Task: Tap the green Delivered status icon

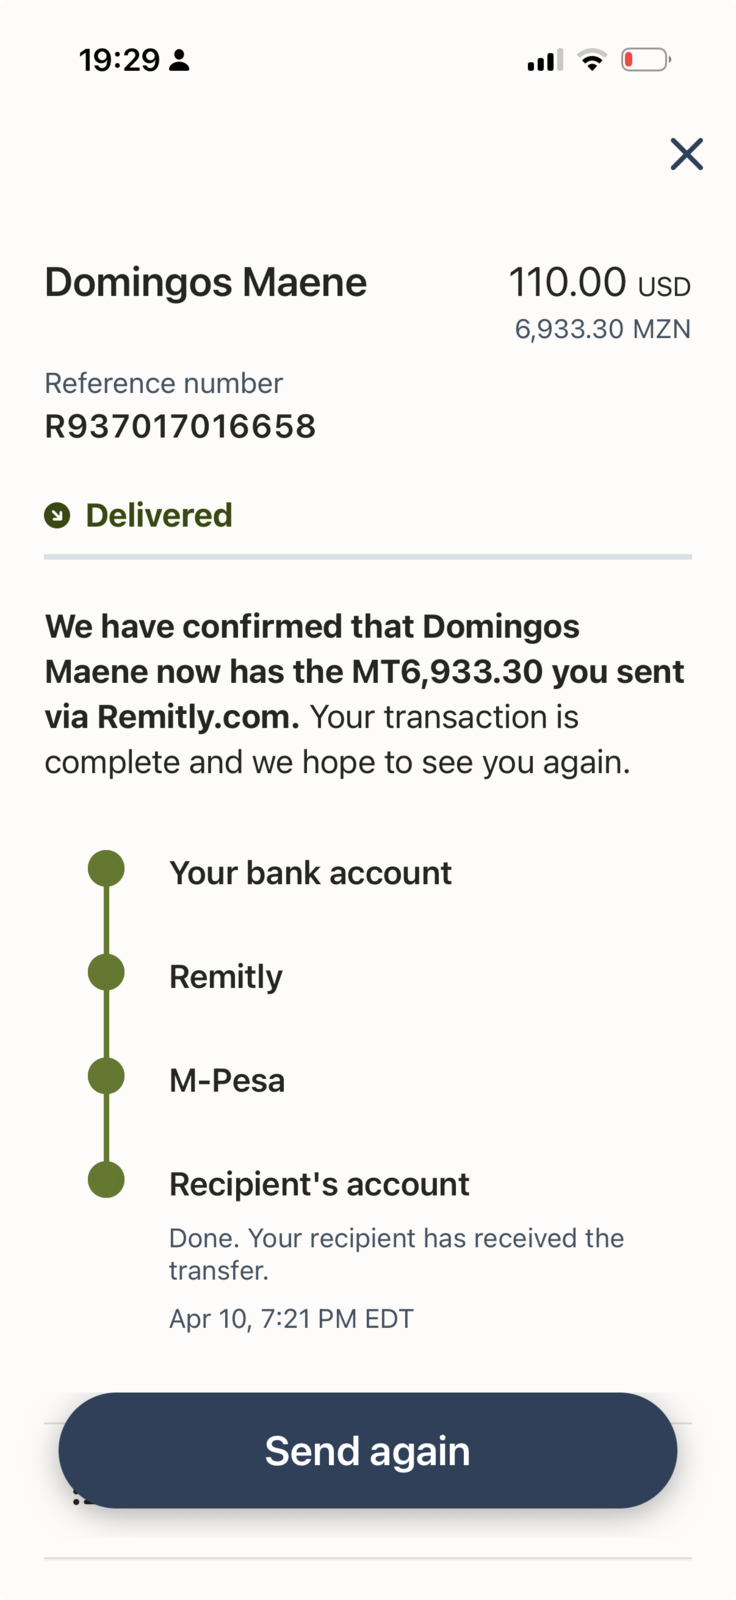Action: [x=57, y=516]
